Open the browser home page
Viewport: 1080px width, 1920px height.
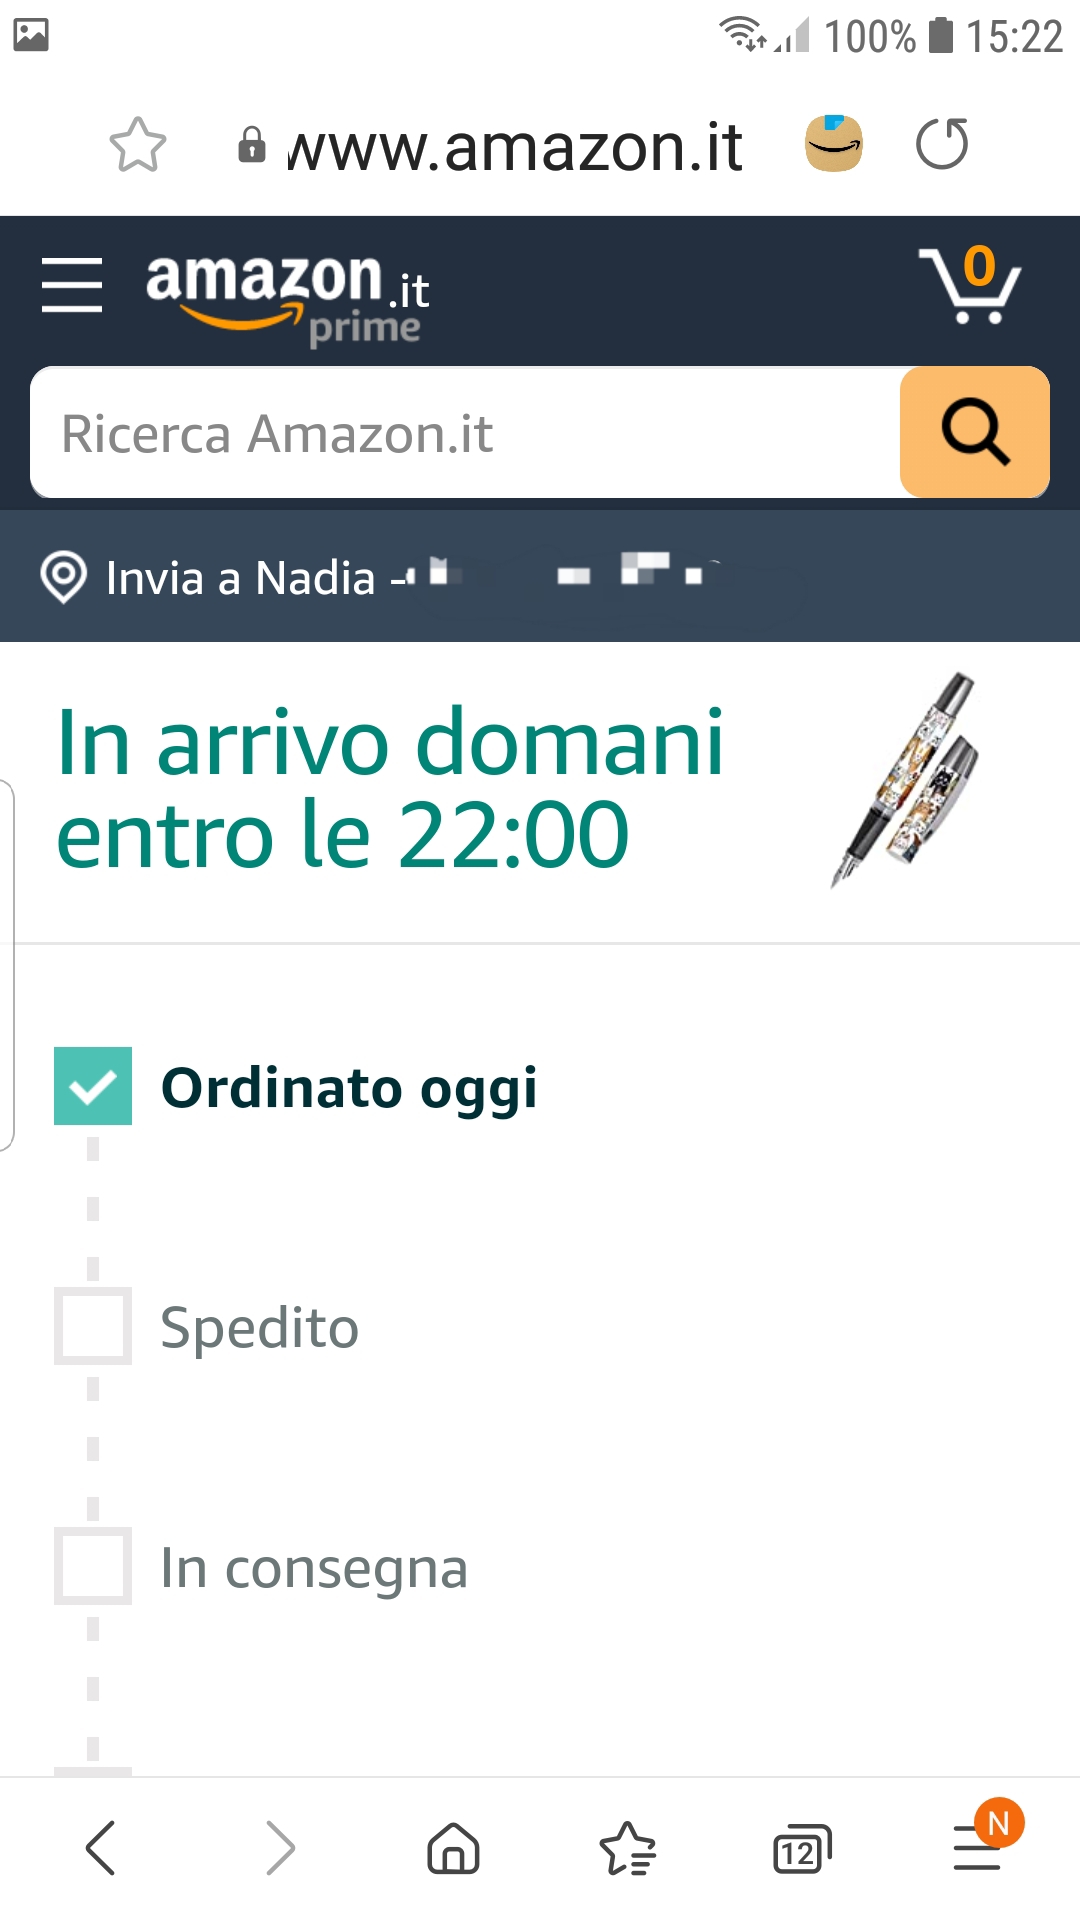click(x=453, y=1847)
